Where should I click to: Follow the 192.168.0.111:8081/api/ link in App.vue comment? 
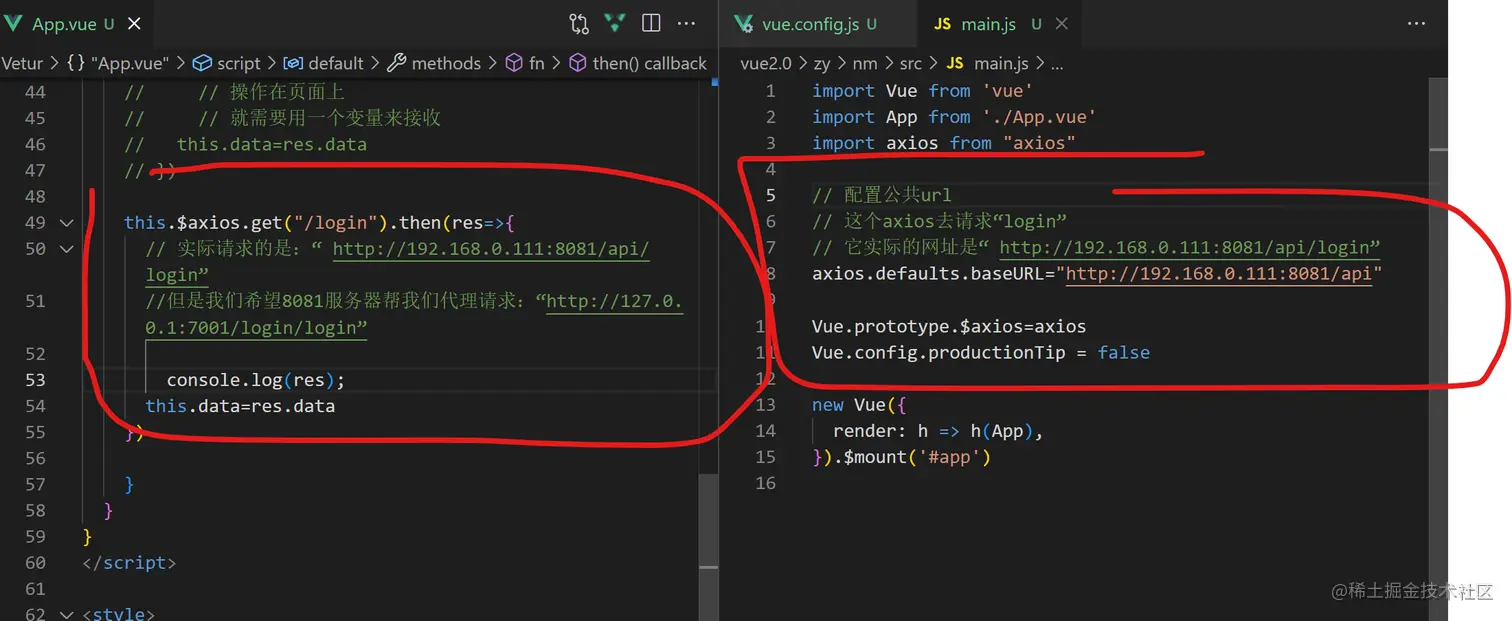[491, 249]
